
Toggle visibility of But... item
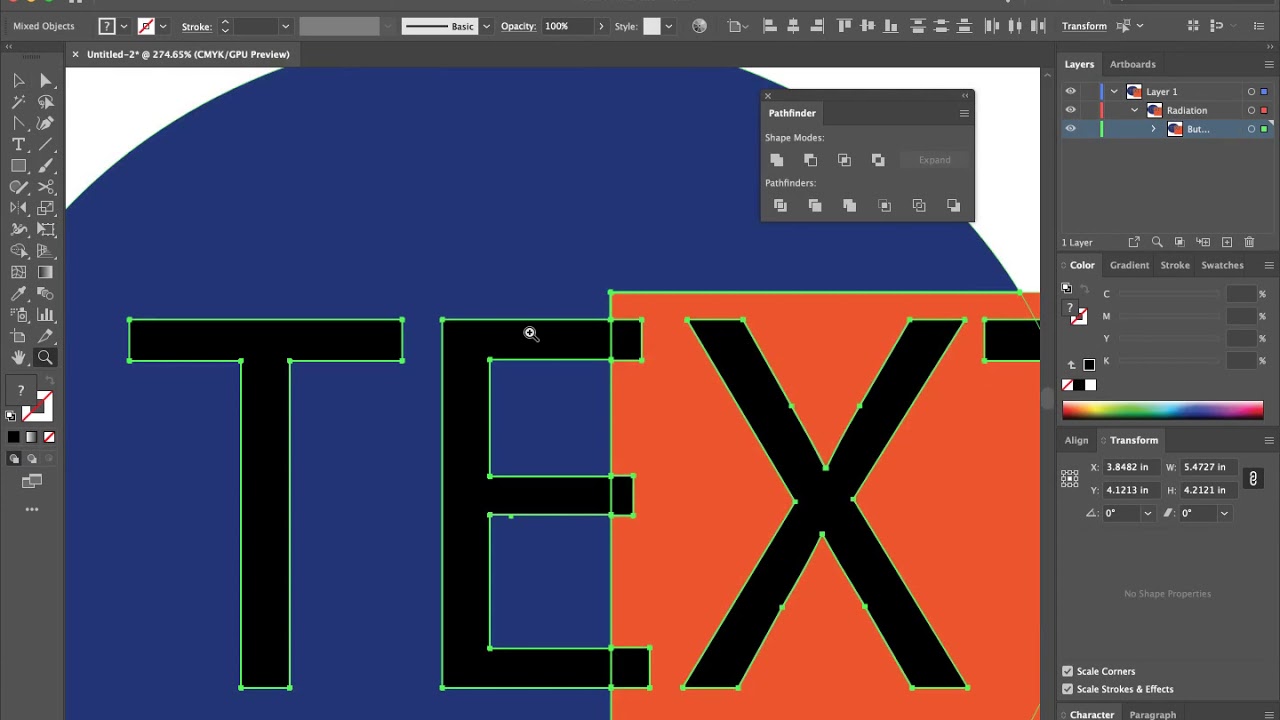point(1071,129)
